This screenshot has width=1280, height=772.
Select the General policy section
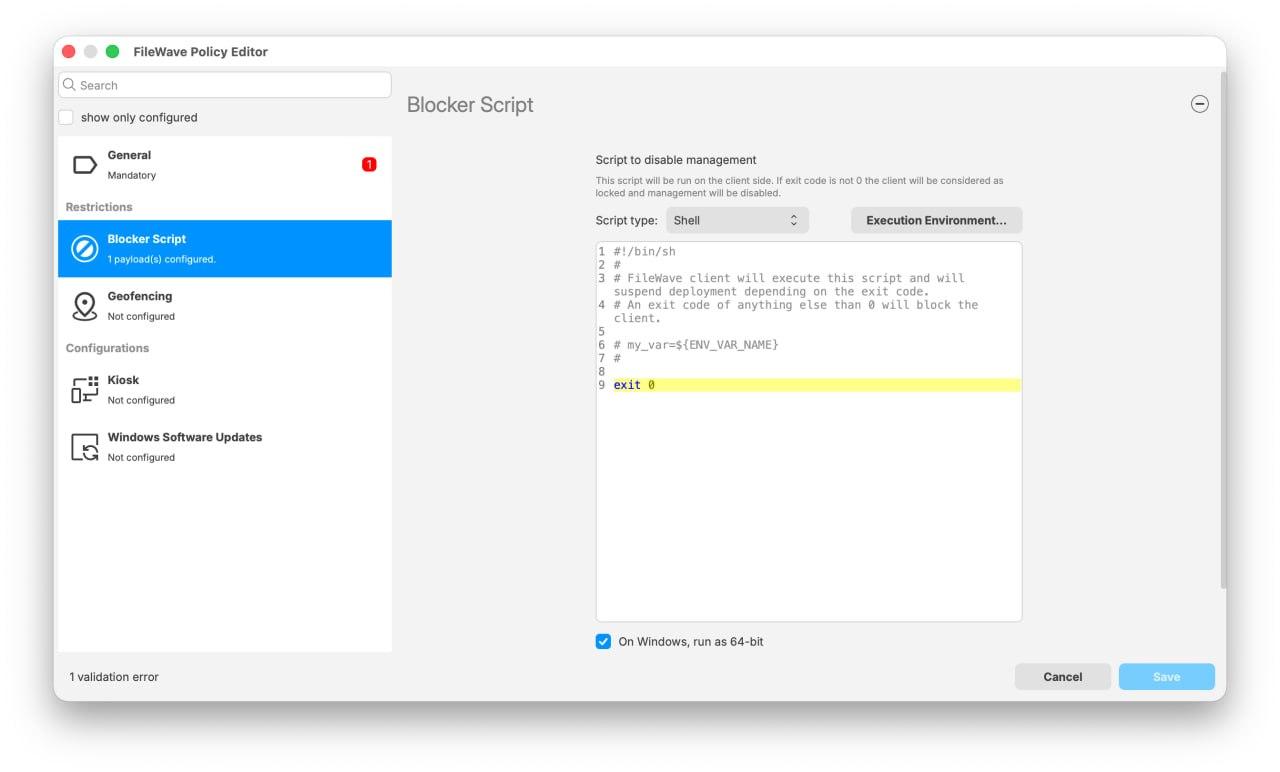click(225, 165)
